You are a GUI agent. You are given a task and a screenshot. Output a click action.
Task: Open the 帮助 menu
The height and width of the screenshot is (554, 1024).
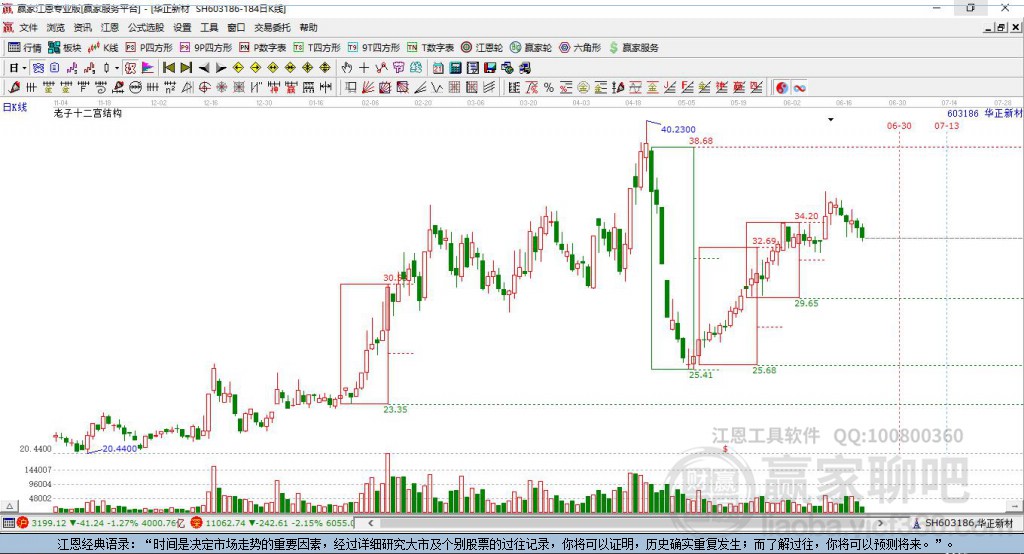[308, 27]
